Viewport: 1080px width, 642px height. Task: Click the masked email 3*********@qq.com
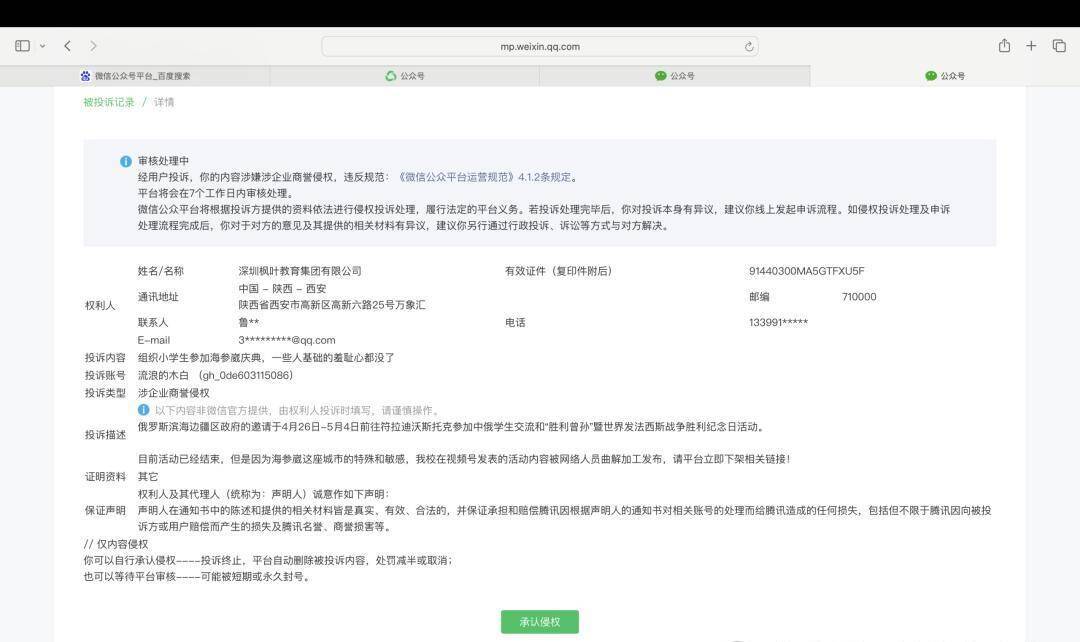(287, 340)
